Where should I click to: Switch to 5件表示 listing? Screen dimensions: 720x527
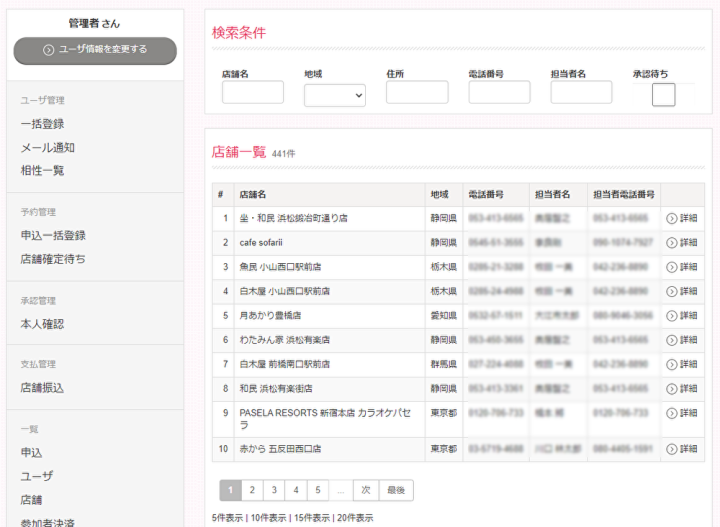pyautogui.click(x=228, y=518)
